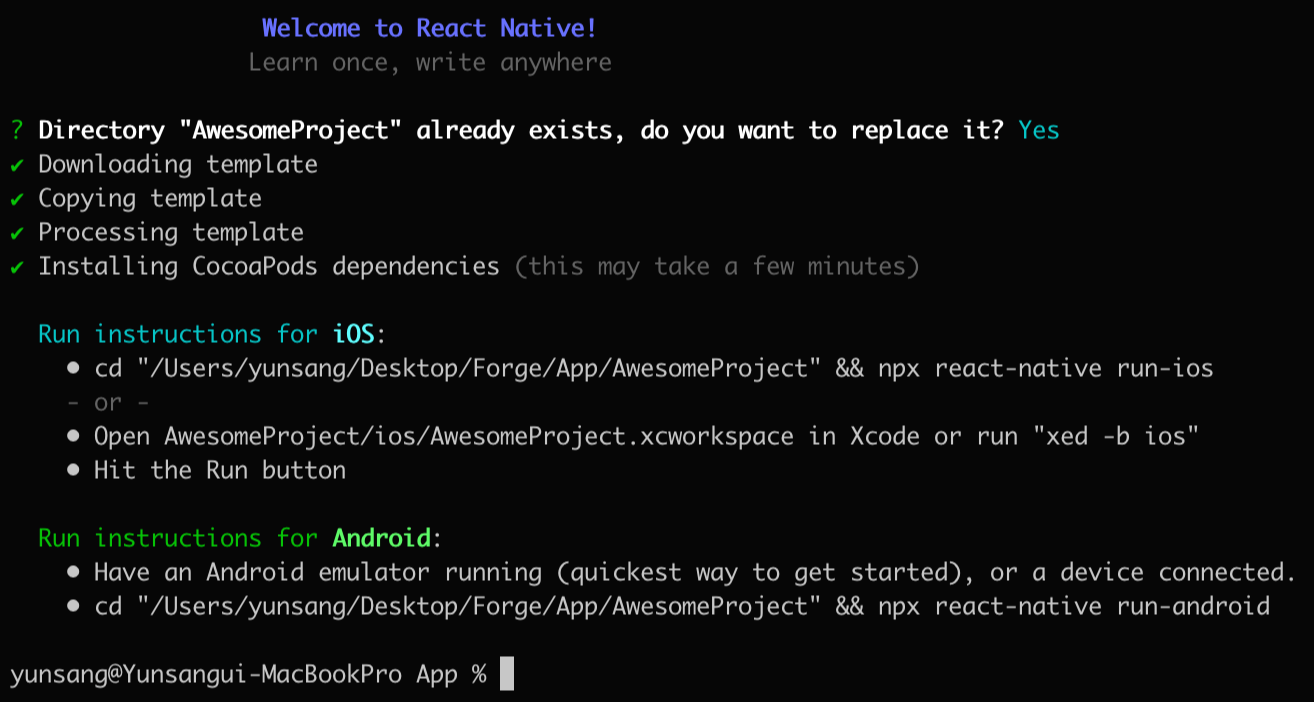Click the "- or -" separator text
This screenshot has width=1314, height=702.
click(108, 403)
